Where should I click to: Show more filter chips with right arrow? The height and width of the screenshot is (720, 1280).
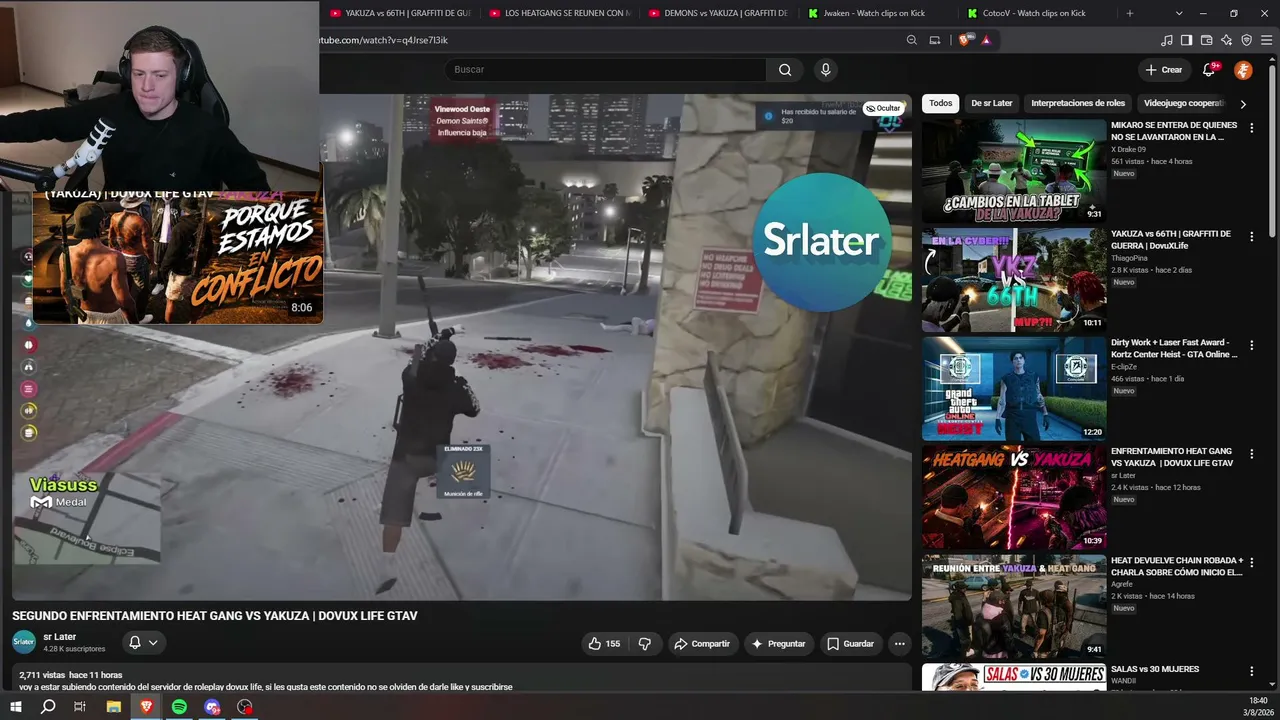[x=1243, y=103]
